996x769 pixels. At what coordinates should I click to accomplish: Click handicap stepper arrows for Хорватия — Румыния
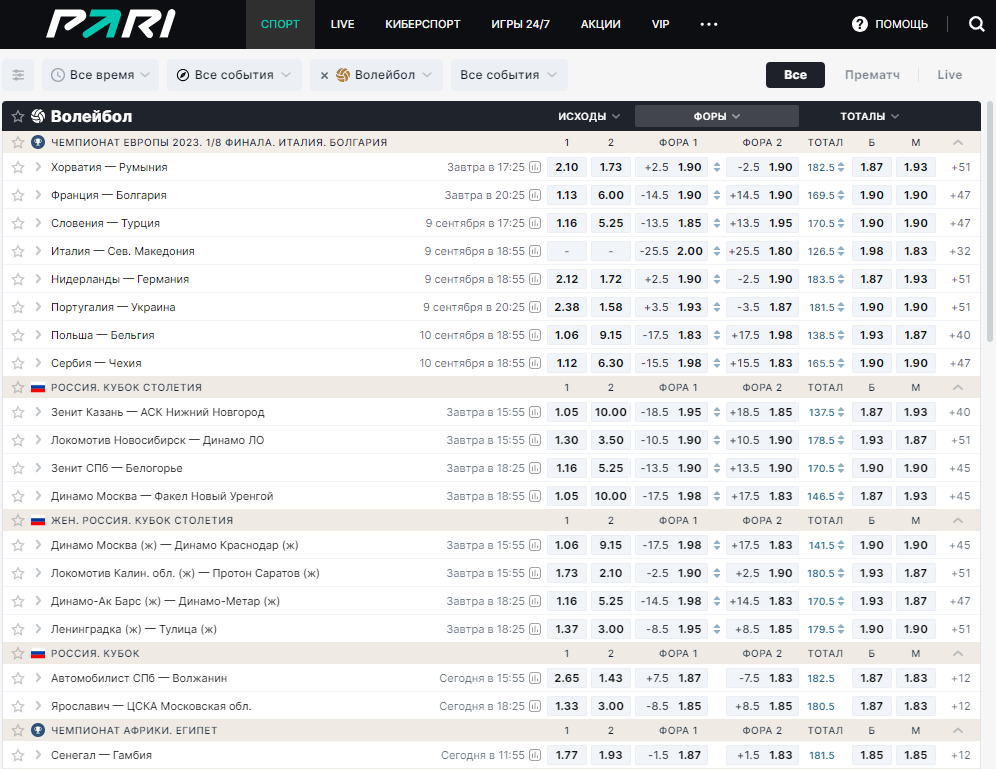(x=717, y=167)
